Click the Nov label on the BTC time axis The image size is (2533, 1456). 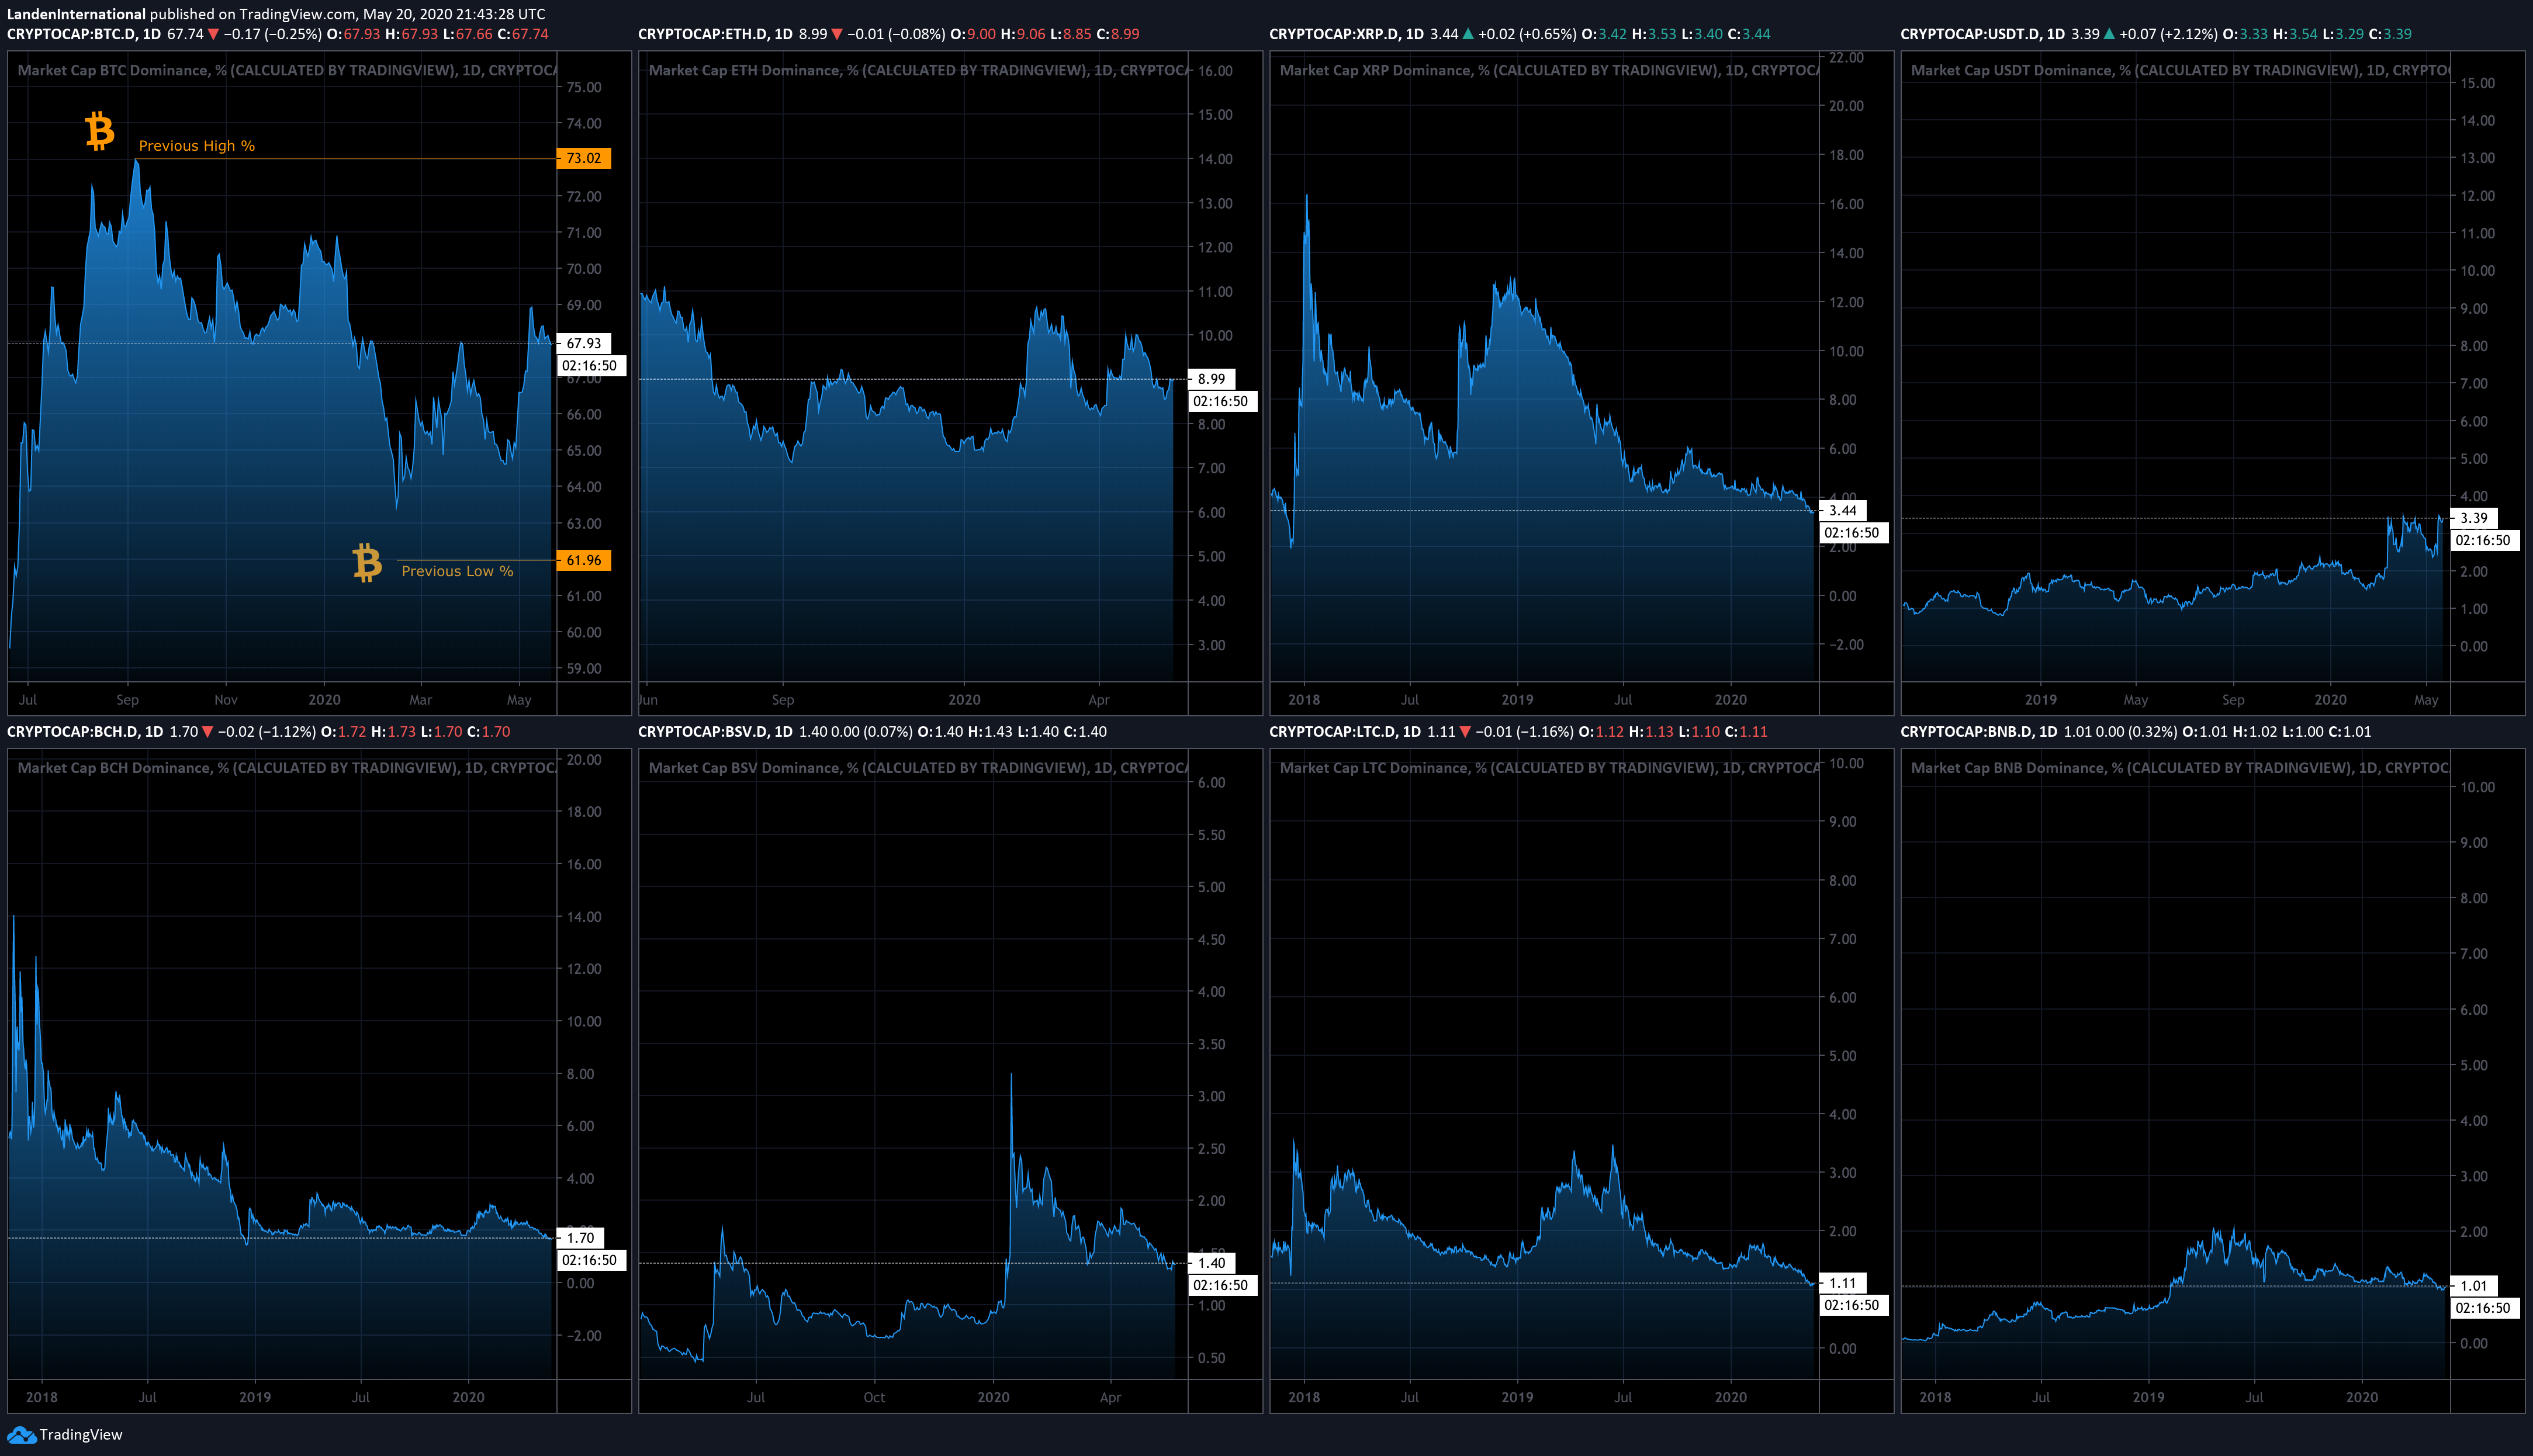click(x=226, y=700)
